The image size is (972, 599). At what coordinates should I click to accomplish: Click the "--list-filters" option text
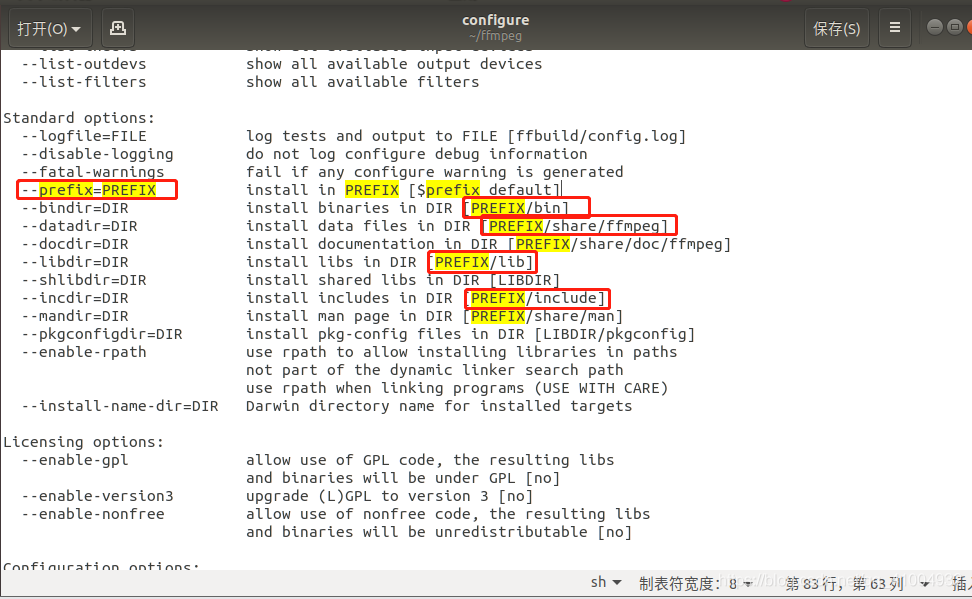click(84, 82)
